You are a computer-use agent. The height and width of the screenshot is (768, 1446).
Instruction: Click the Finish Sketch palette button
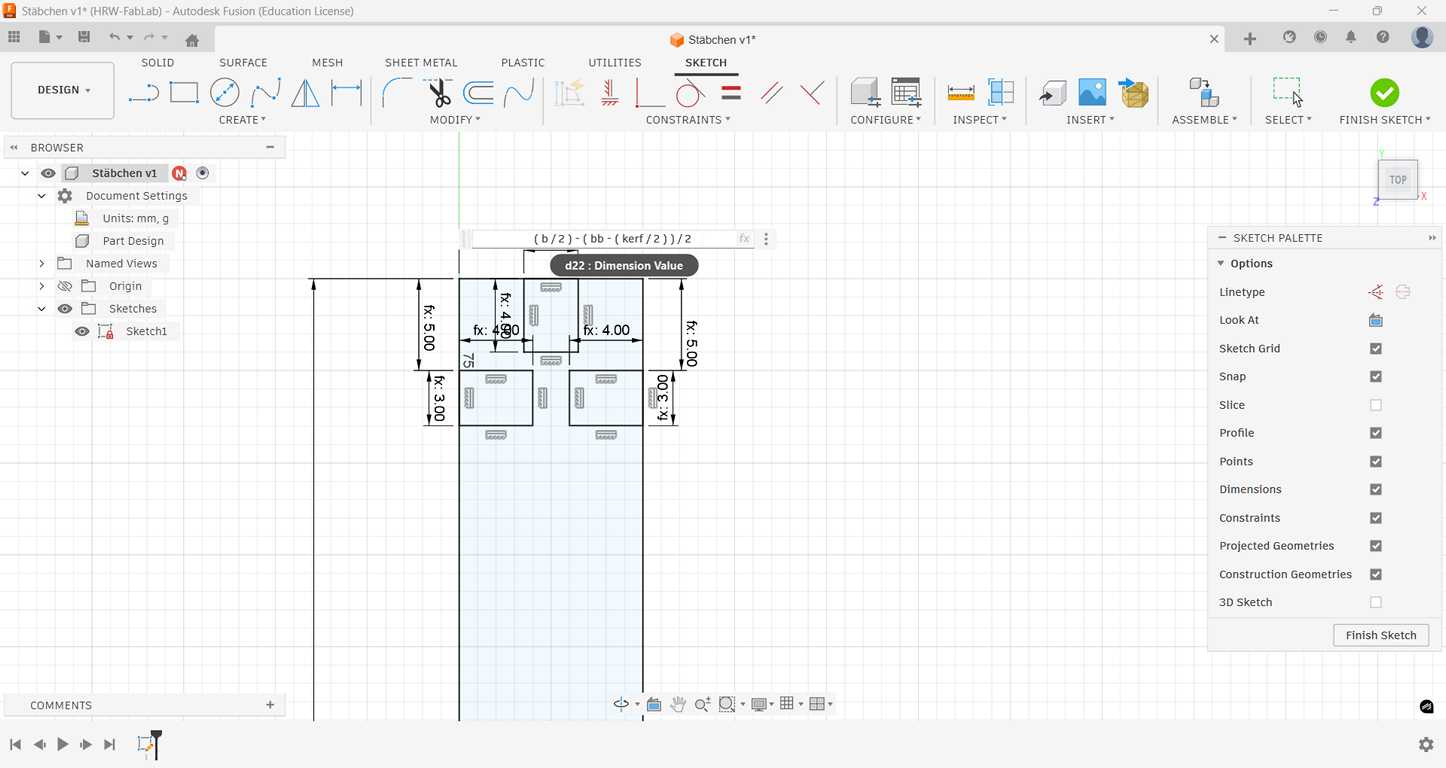tap(1380, 635)
